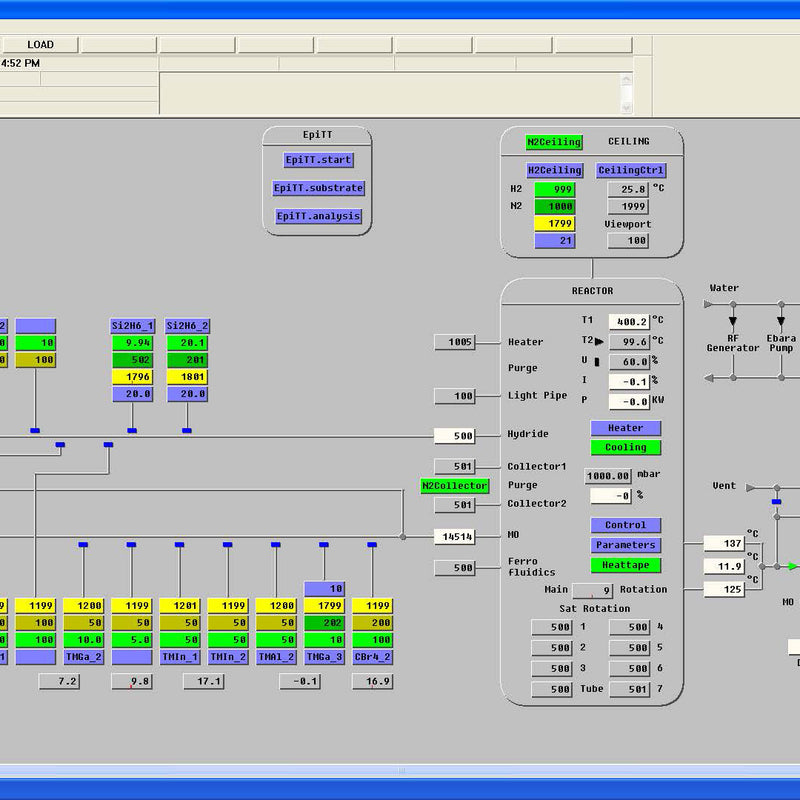Click the down arrow of the message box scrollbar
Image resolution: width=800 pixels, height=800 pixels.
[626, 108]
